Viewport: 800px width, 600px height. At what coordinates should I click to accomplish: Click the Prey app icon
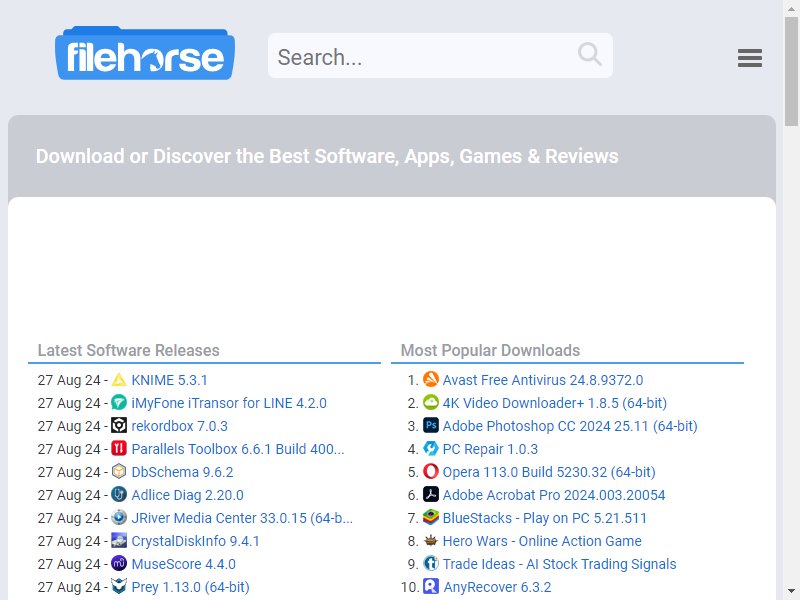[119, 586]
